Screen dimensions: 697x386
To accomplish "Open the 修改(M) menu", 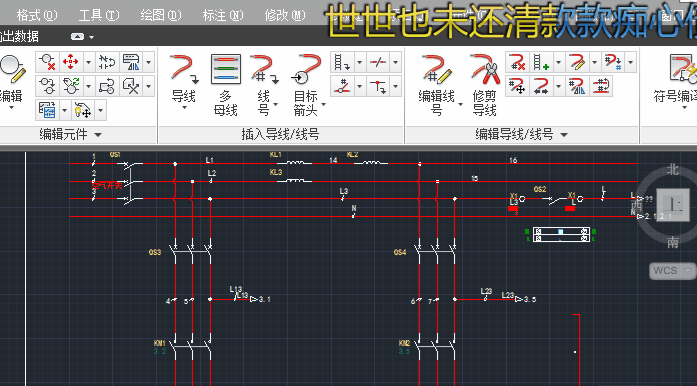I will point(285,16).
